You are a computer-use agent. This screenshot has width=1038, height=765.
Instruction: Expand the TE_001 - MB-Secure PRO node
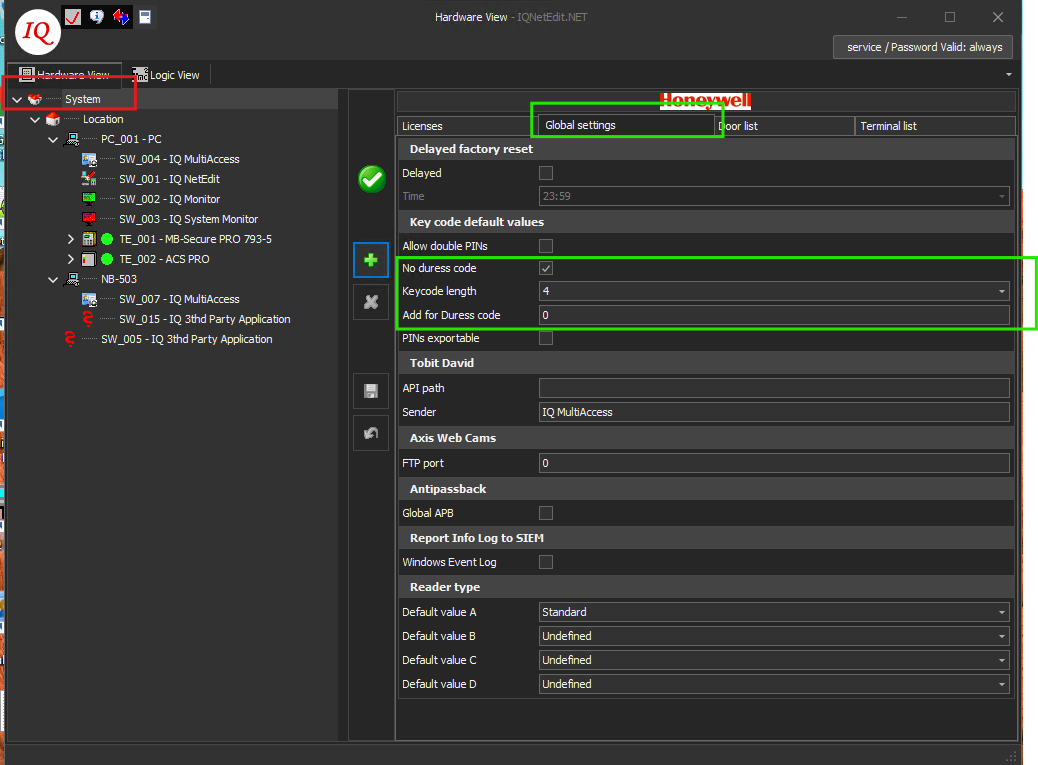pos(71,239)
